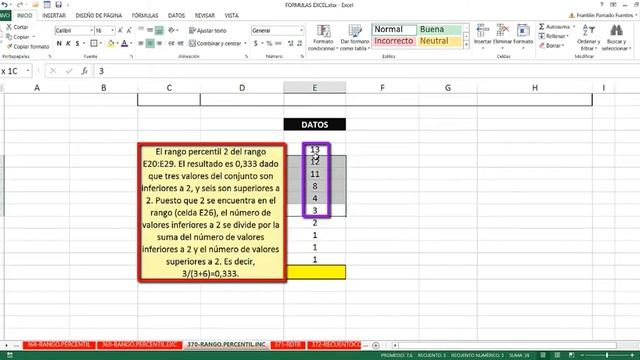Viewport: 640px width, 360px height.
Task: Click in the formula bar showing 3
Action: [x=367, y=71]
